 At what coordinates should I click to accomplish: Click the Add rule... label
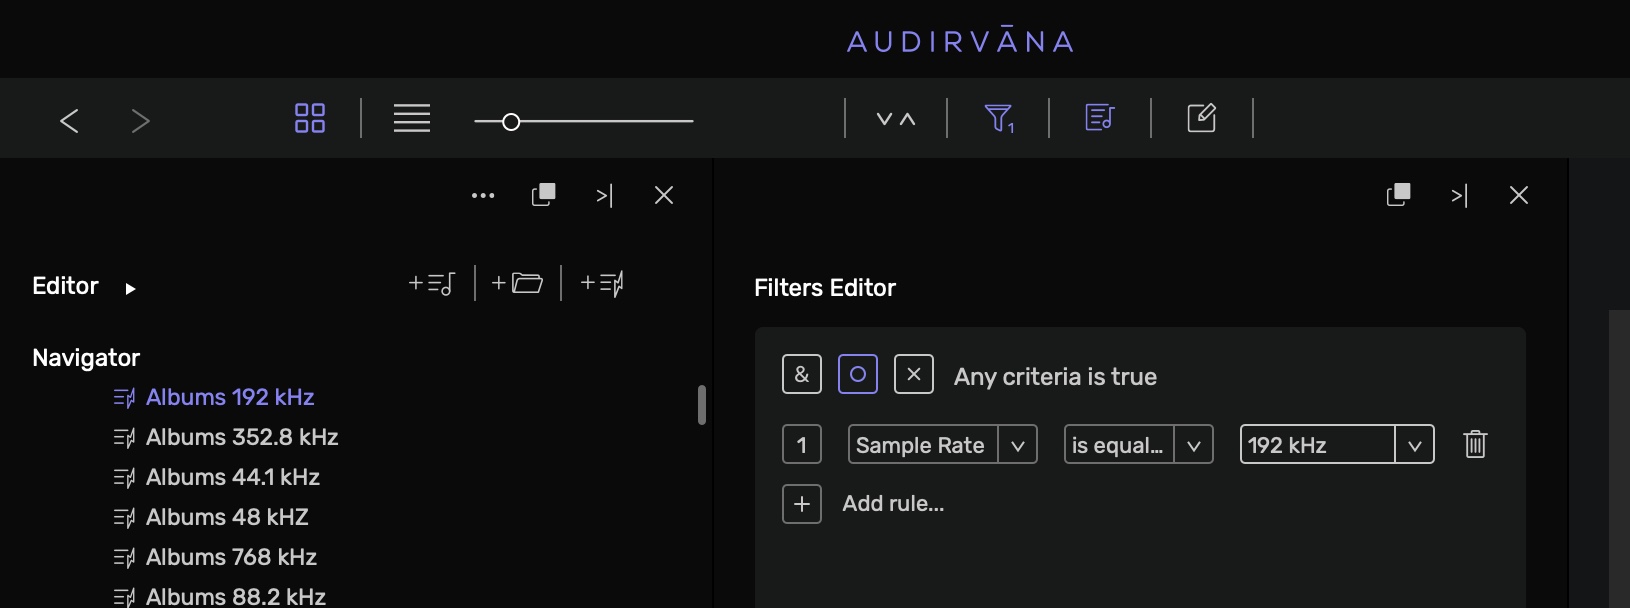pyautogui.click(x=893, y=504)
